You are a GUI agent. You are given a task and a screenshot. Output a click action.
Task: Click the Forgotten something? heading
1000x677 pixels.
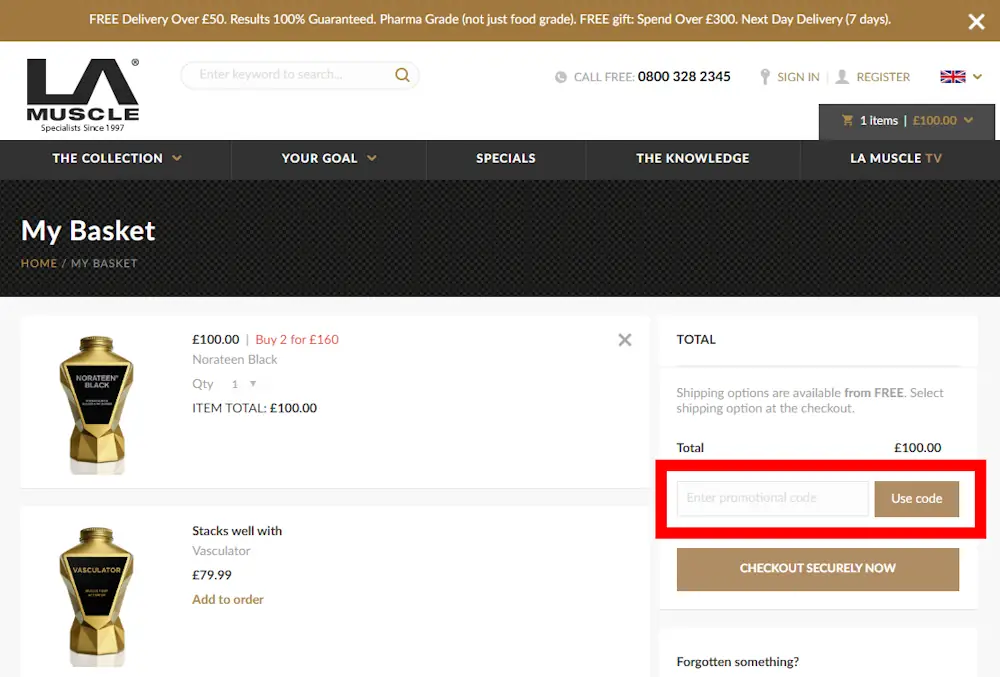737,662
